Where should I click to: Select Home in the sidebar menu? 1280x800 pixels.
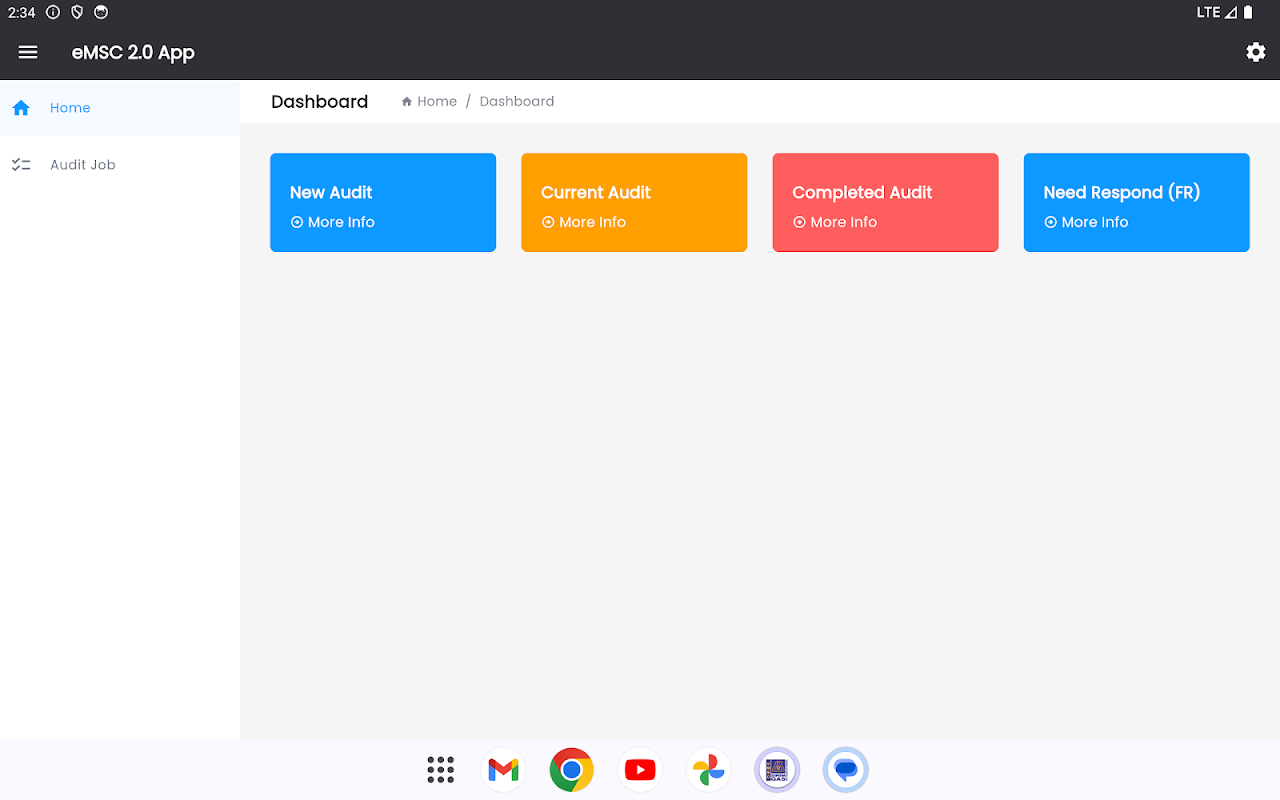(120, 108)
